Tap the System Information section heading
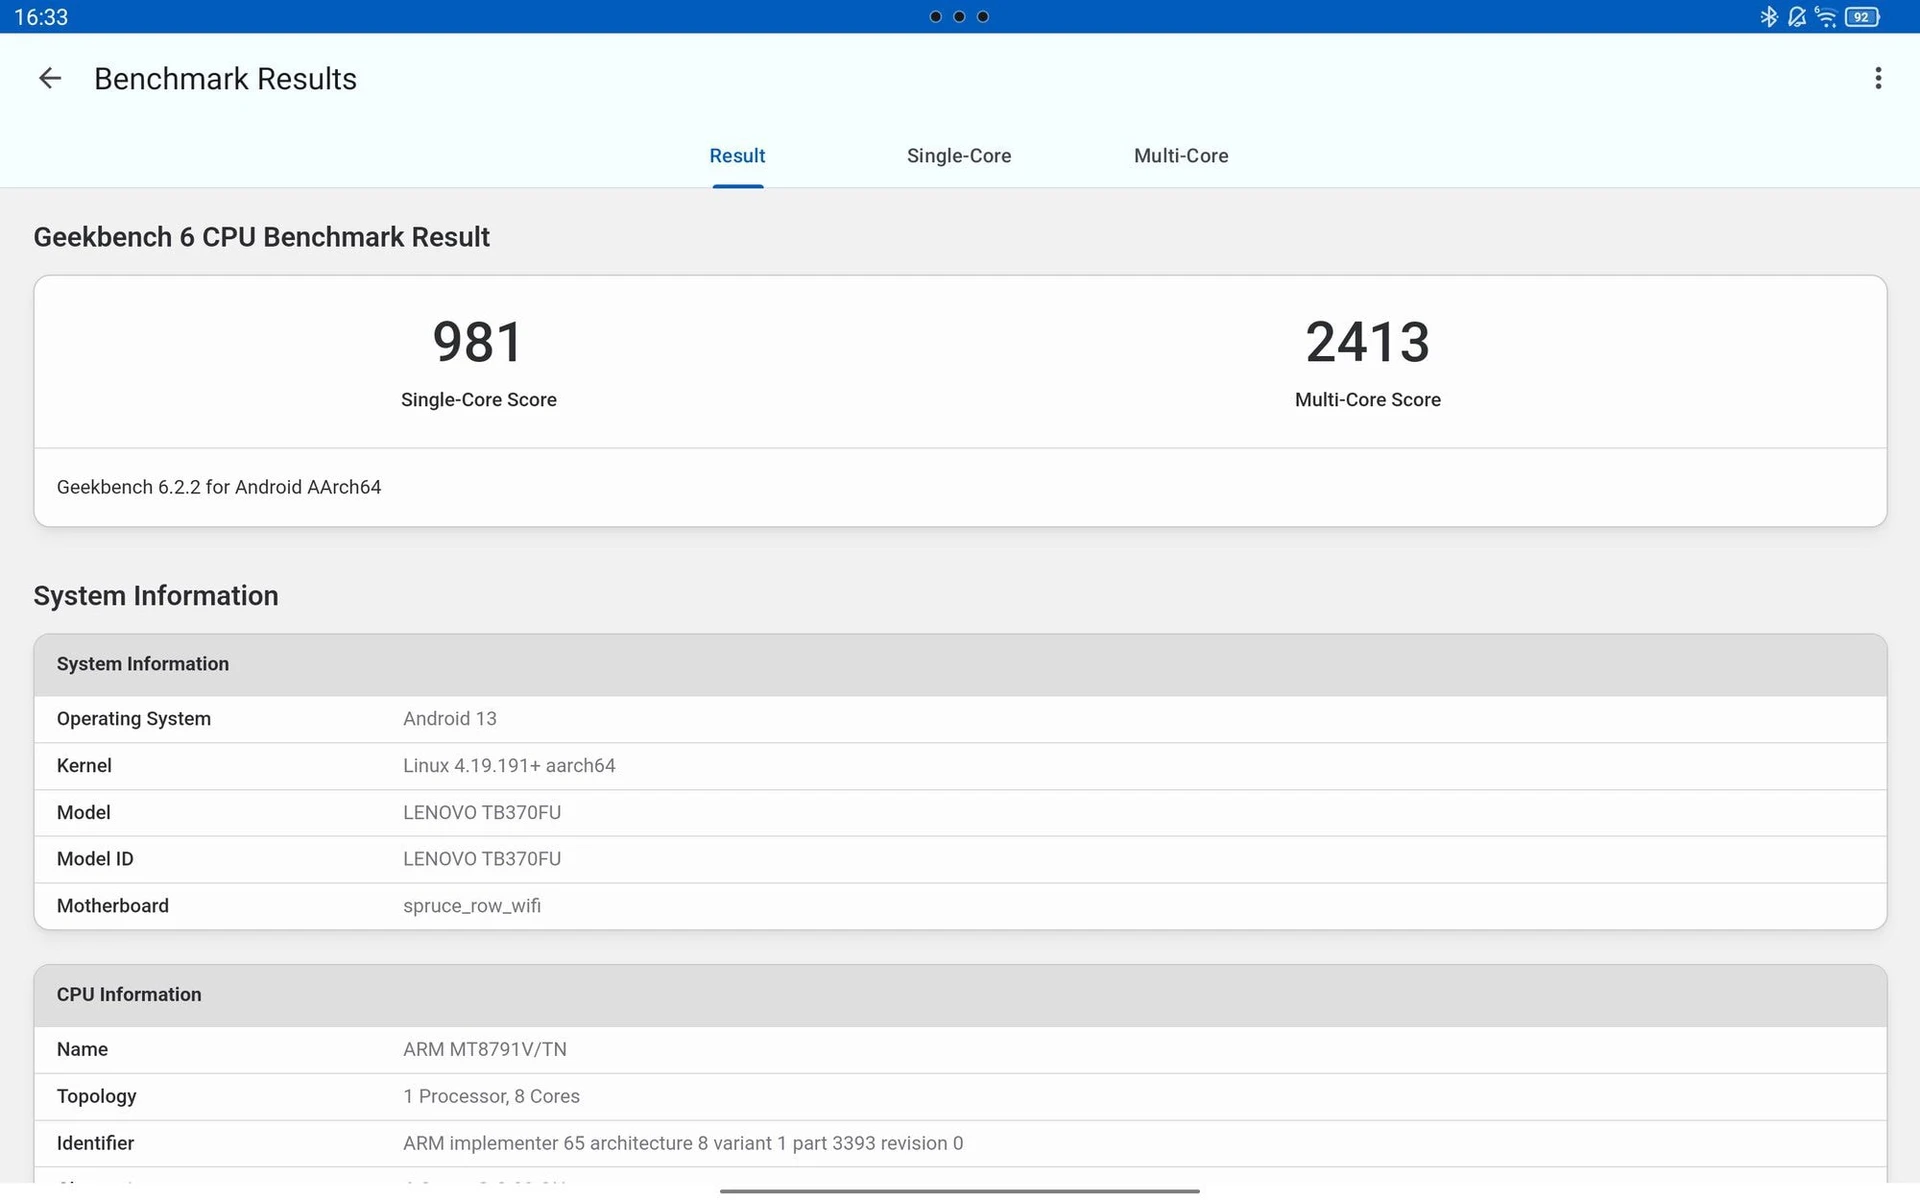1920x1200 pixels. click(156, 596)
